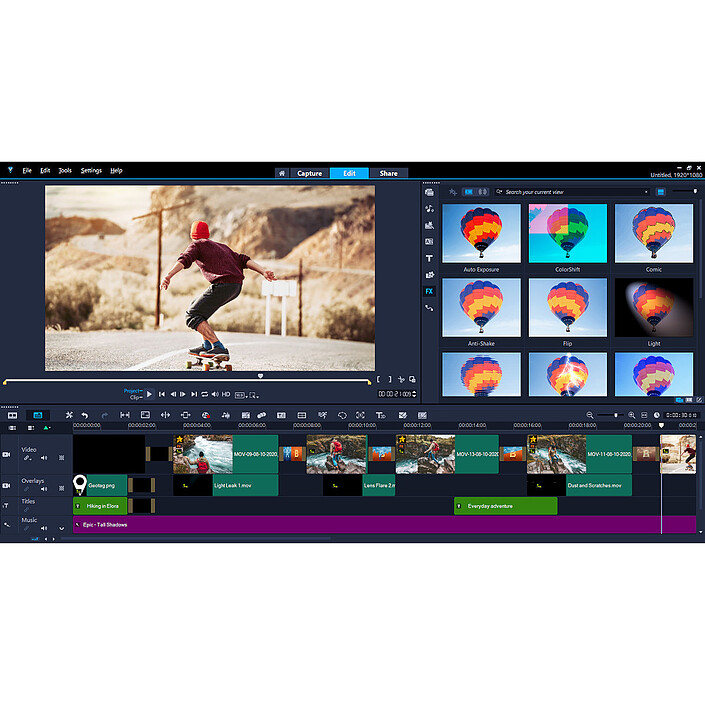Open the Templates library panel icon
The width and height of the screenshot is (705, 705).
(429, 225)
